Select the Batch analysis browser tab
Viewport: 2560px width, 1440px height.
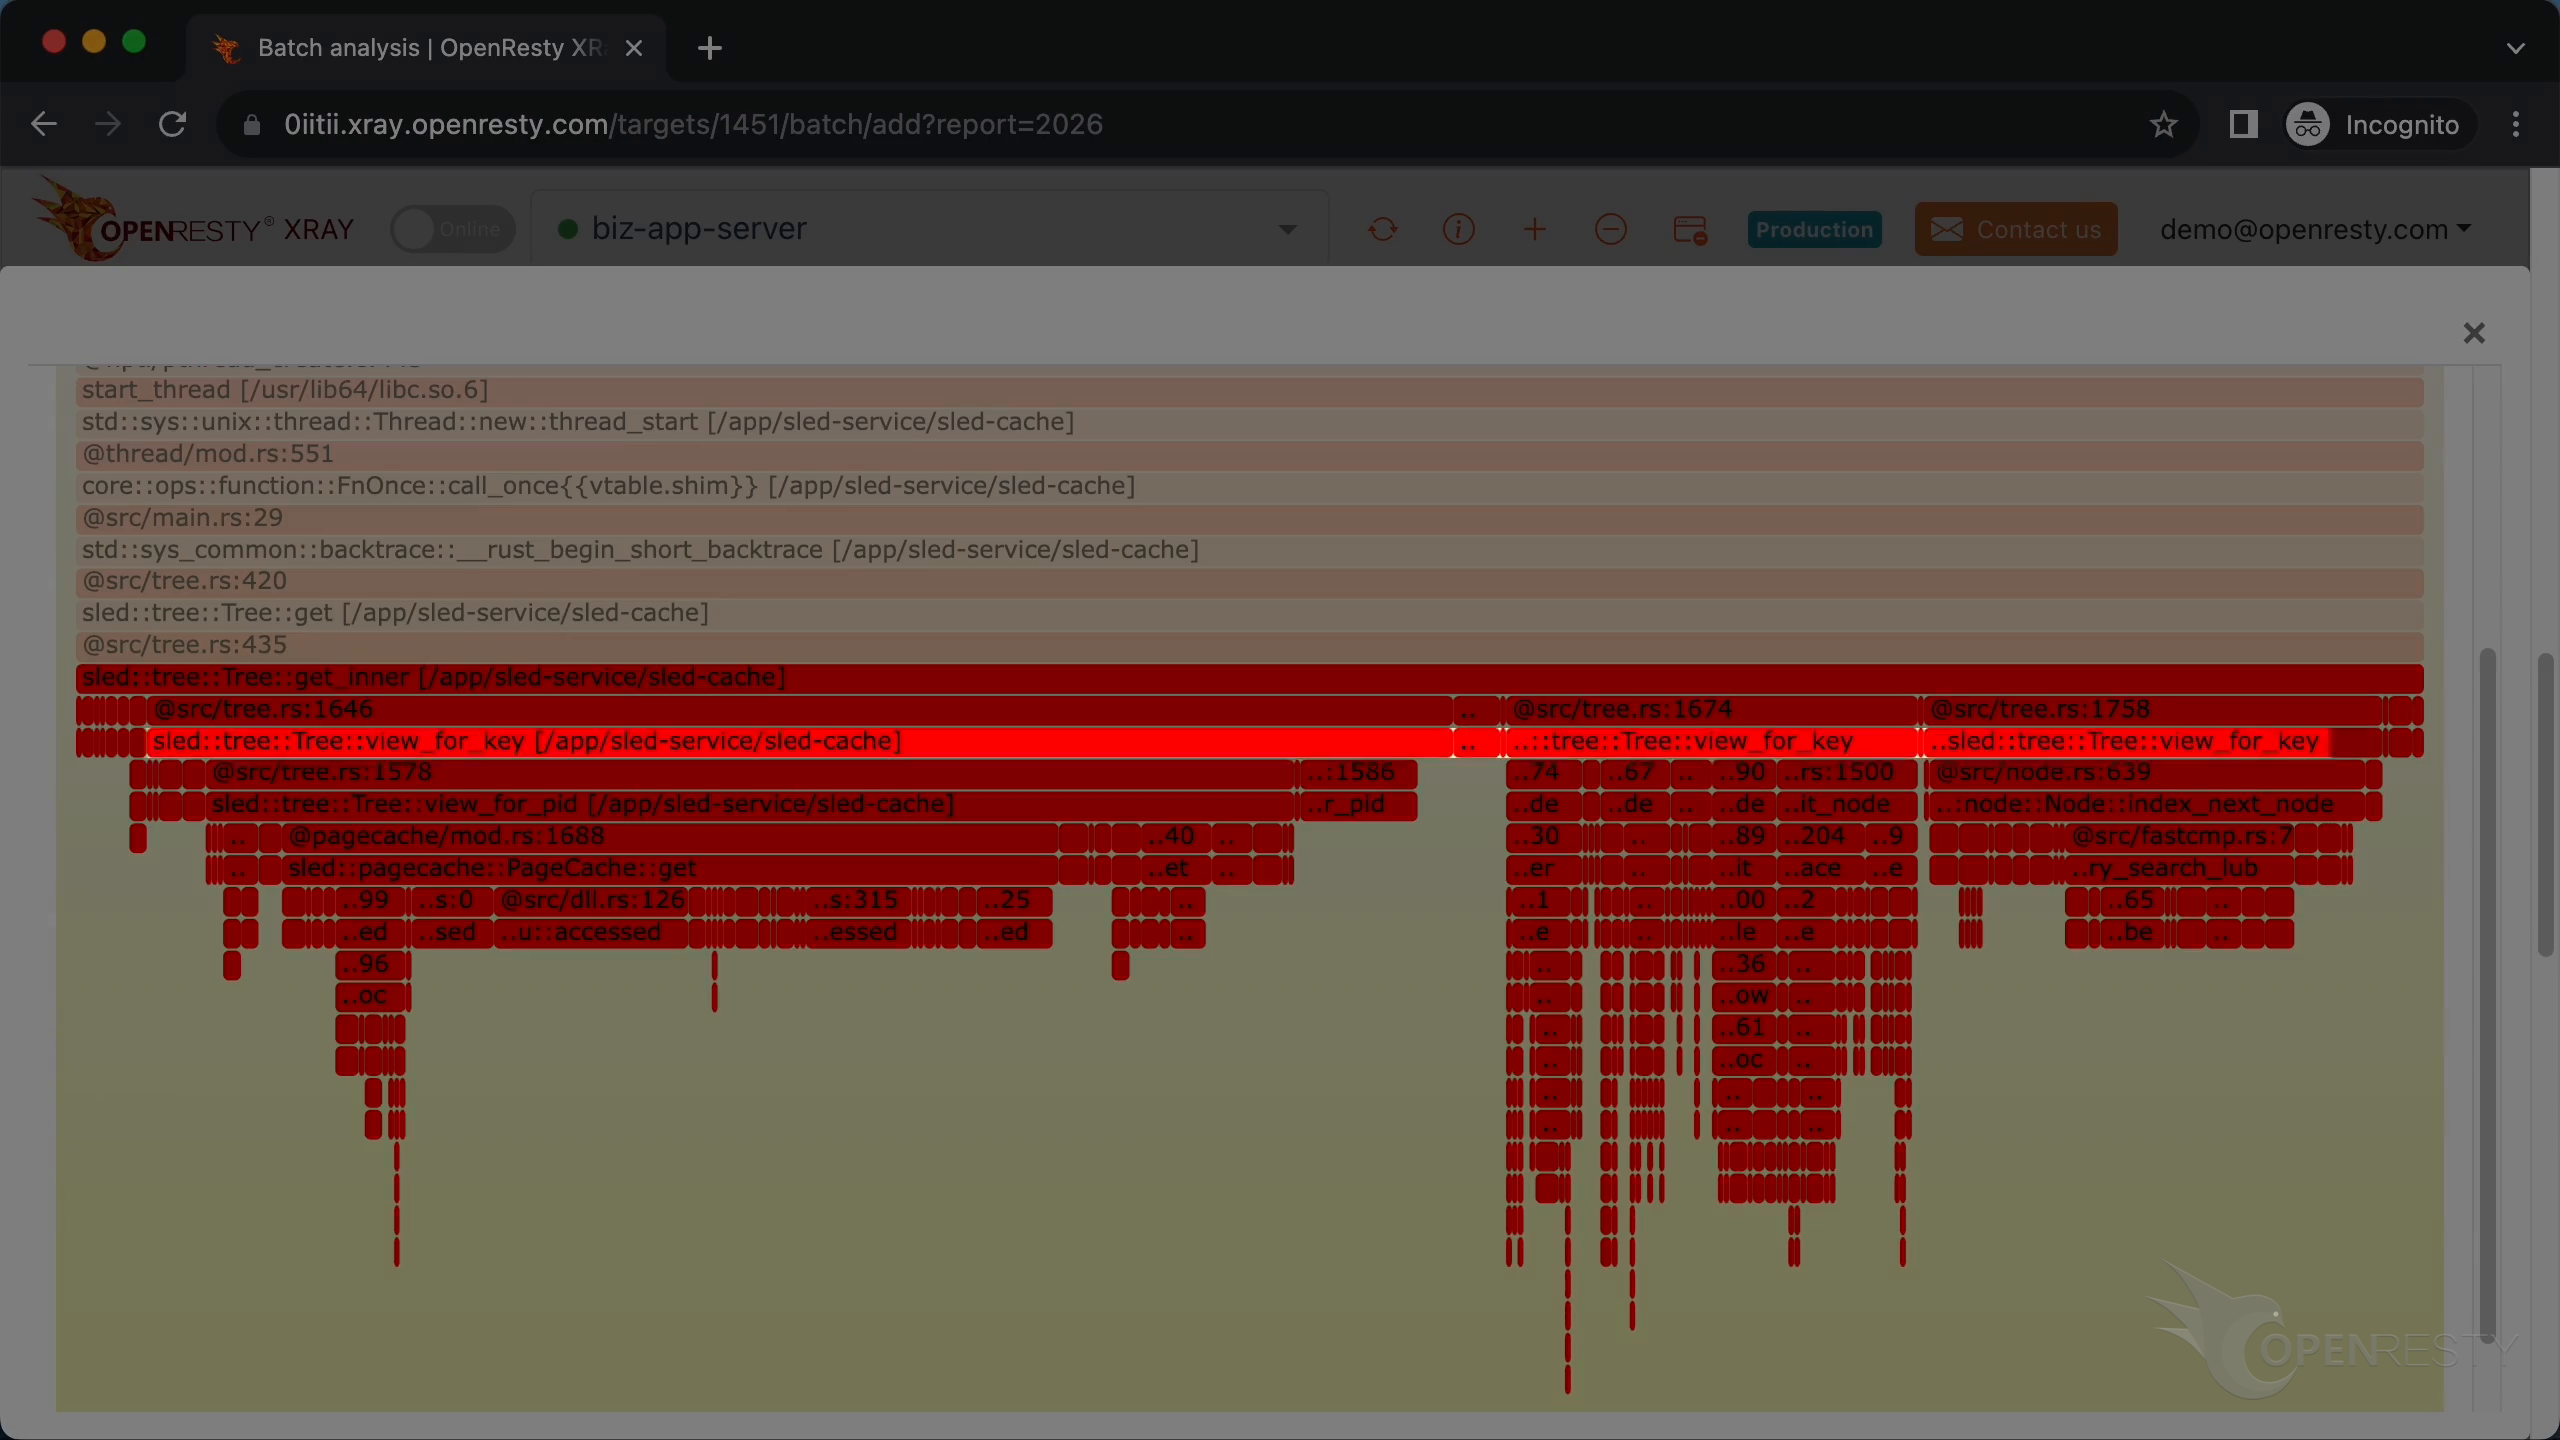[425, 48]
